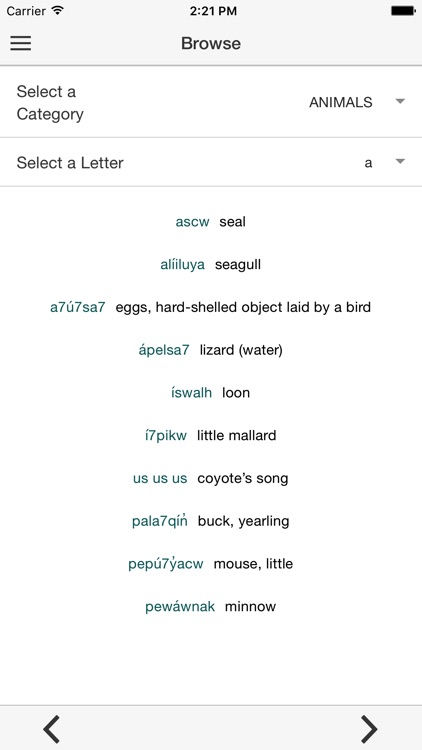Screen dimensions: 422x750
Task: Open the 'pewáwnak' minnow entry
Action: click(x=211, y=607)
